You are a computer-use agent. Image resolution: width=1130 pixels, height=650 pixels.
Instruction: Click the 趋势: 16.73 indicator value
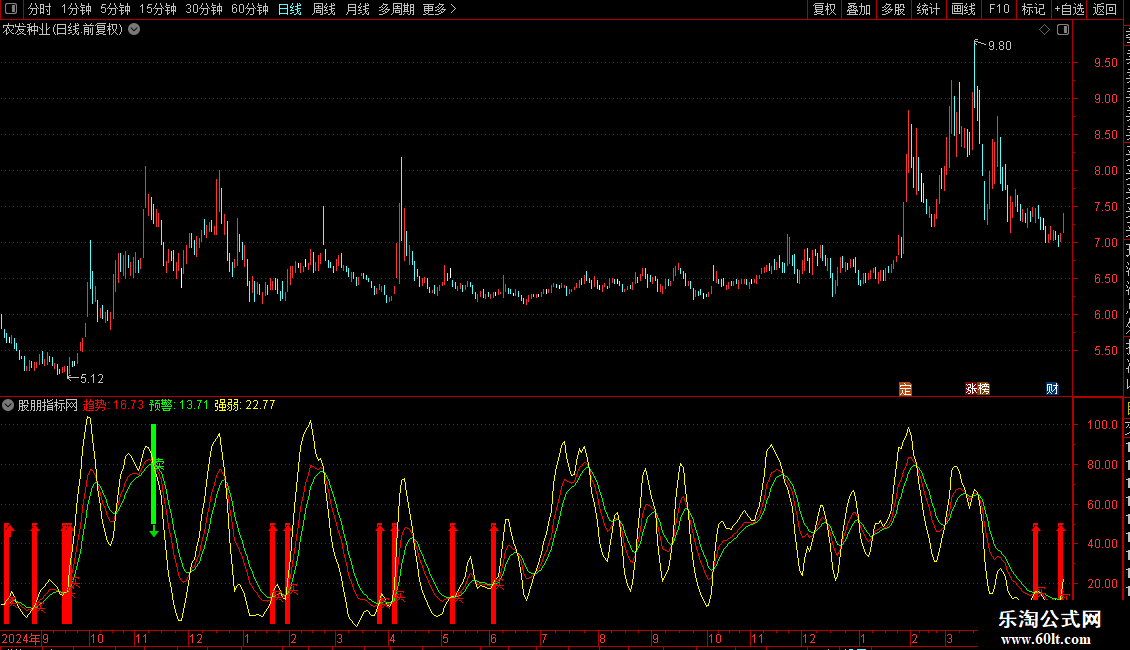point(113,405)
